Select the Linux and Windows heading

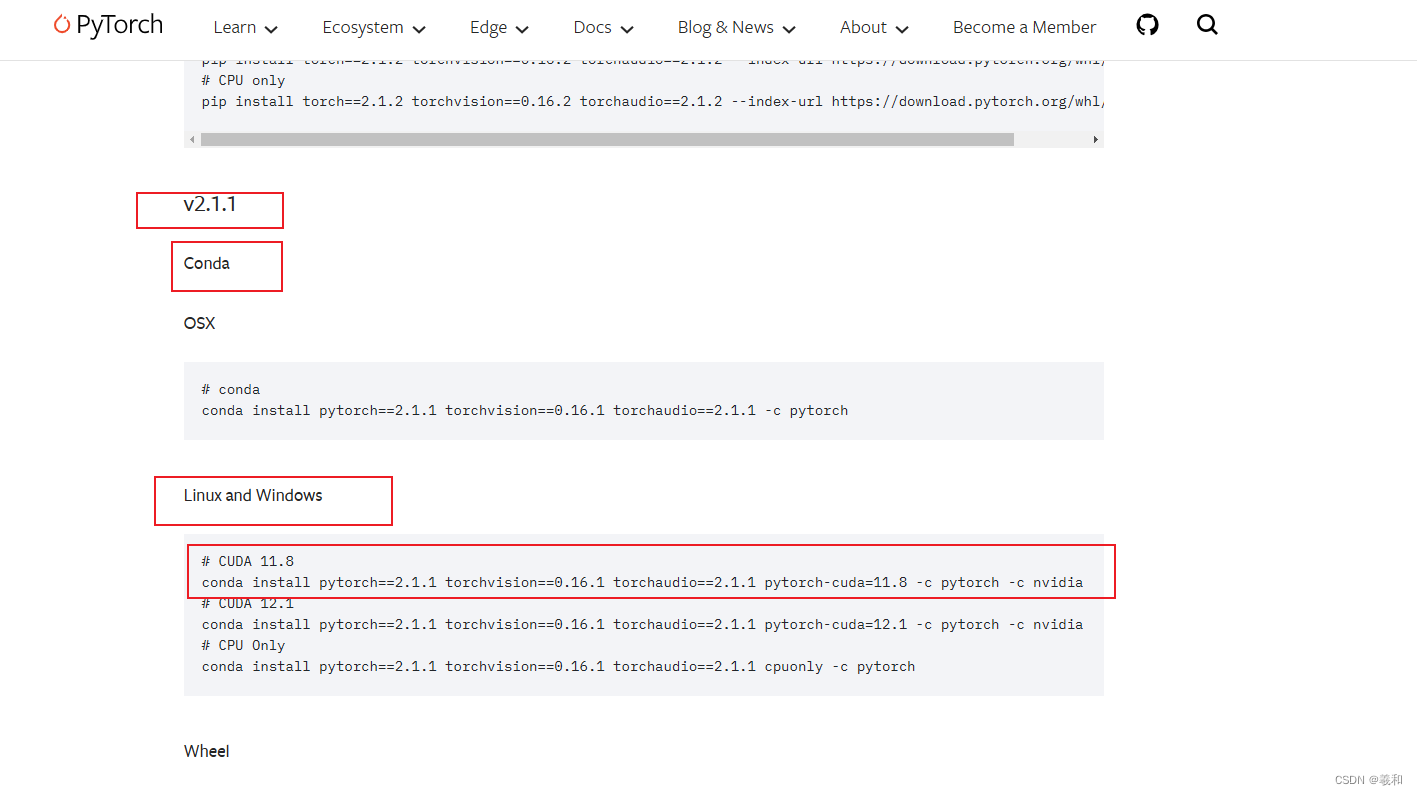pyautogui.click(x=252, y=495)
